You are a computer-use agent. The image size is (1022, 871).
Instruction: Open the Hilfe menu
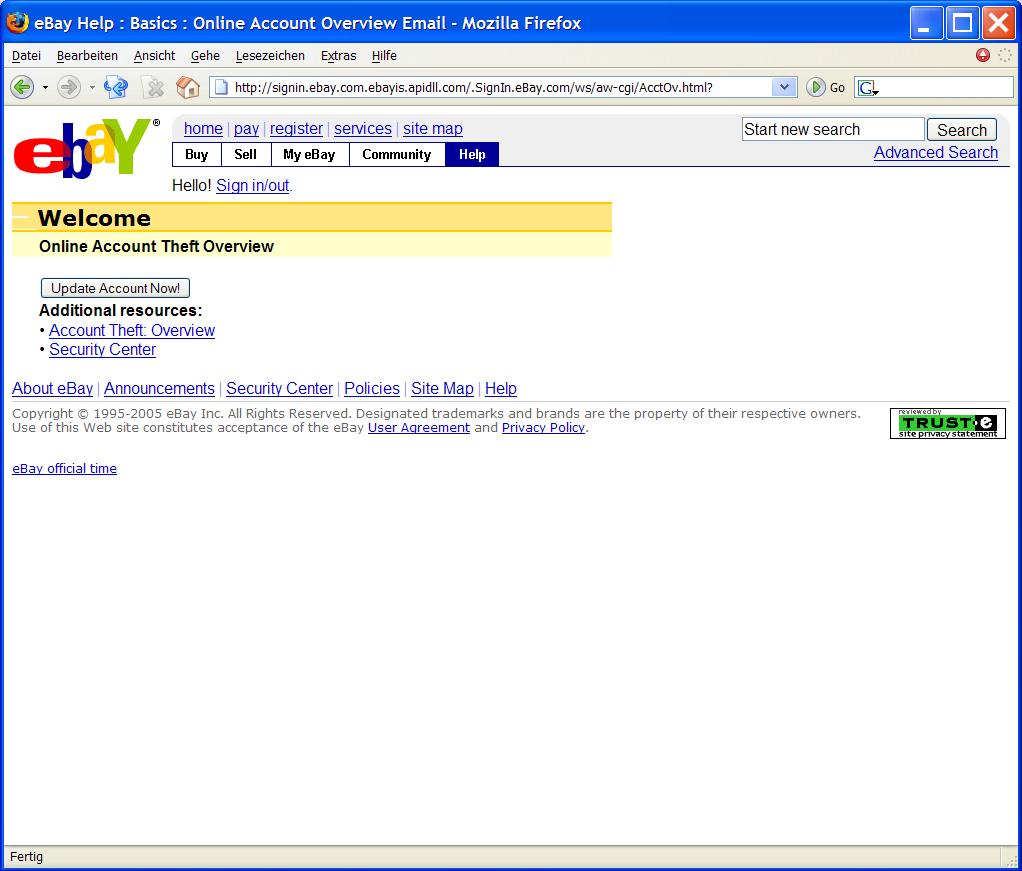pos(384,55)
